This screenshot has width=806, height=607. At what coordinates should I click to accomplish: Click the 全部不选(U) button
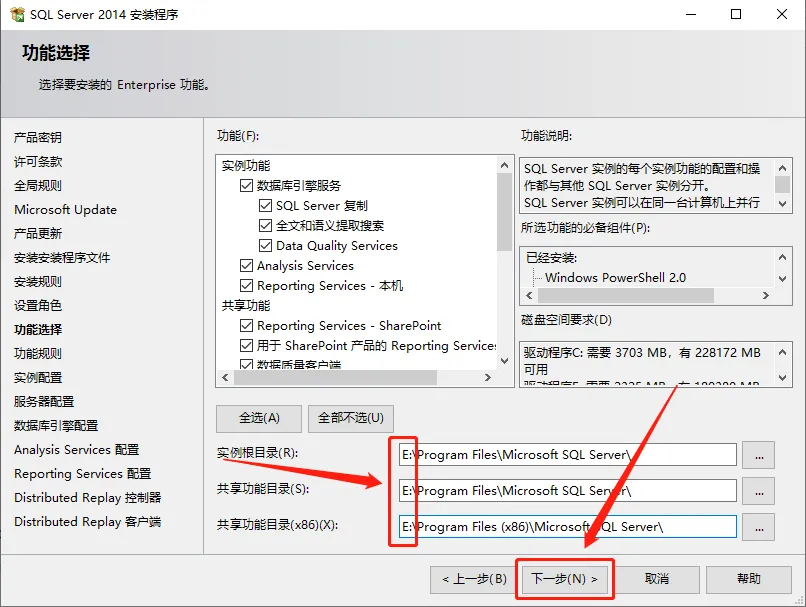tap(351, 418)
